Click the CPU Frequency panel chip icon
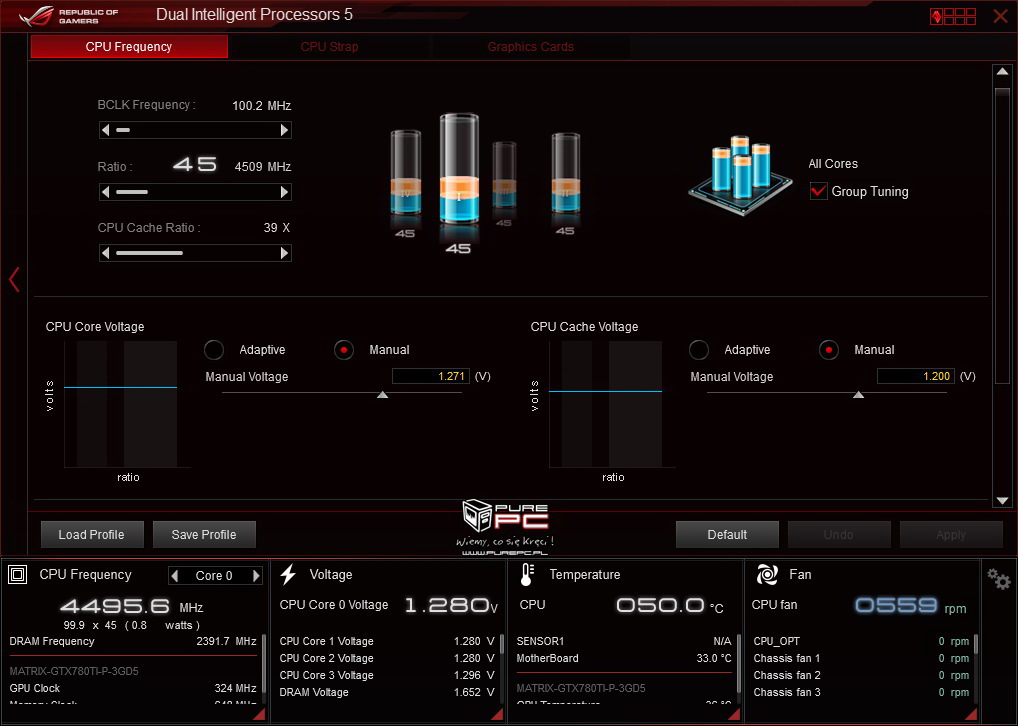This screenshot has width=1018, height=726. point(18,575)
